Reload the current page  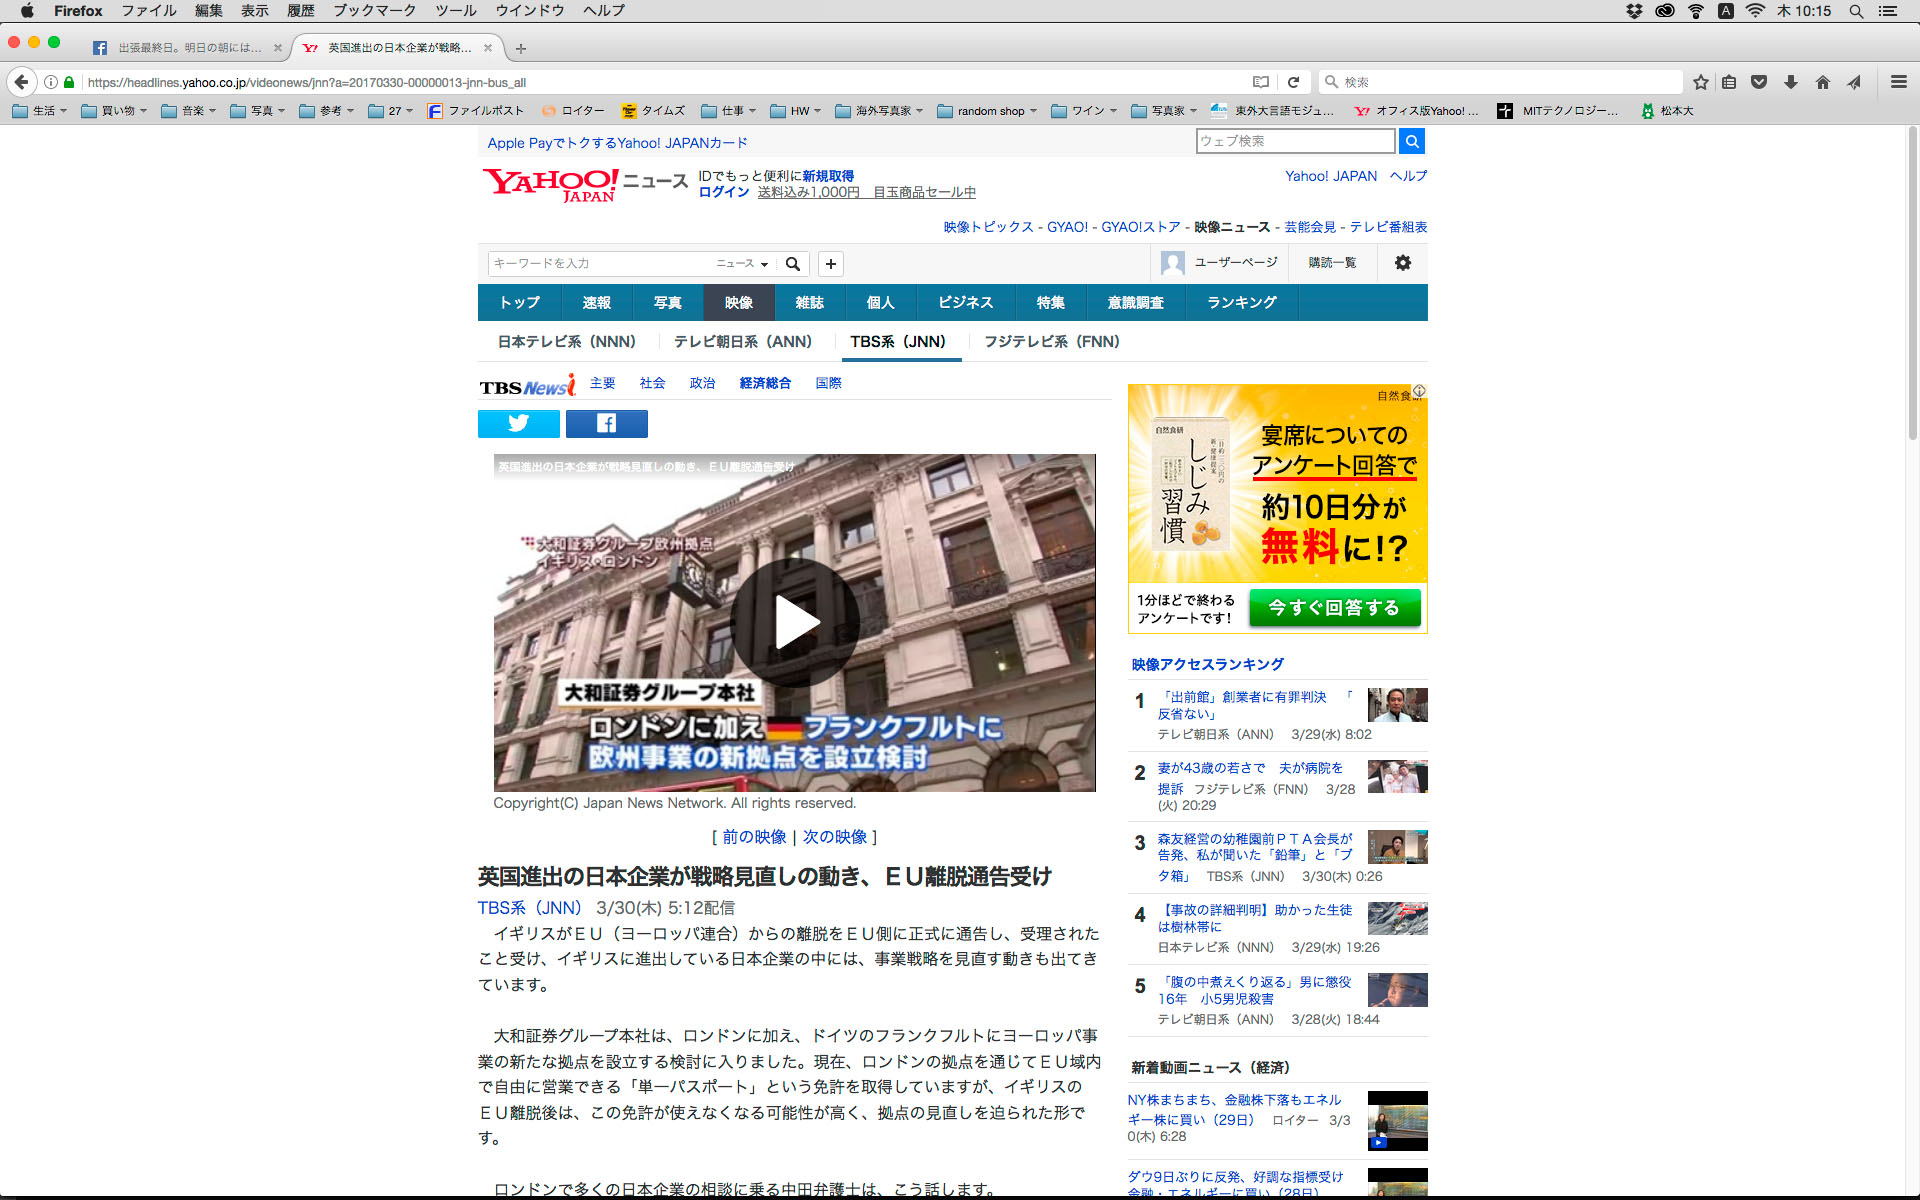tap(1293, 82)
